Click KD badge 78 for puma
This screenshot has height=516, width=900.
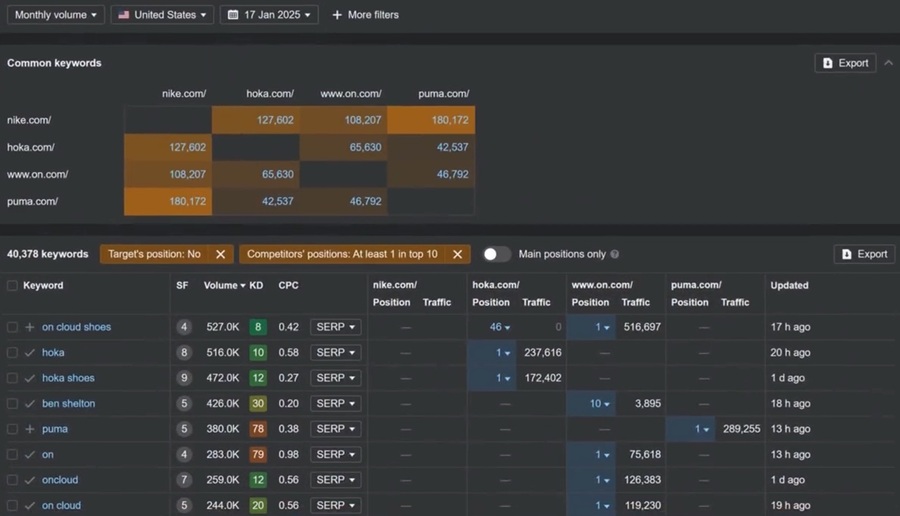[x=258, y=429]
